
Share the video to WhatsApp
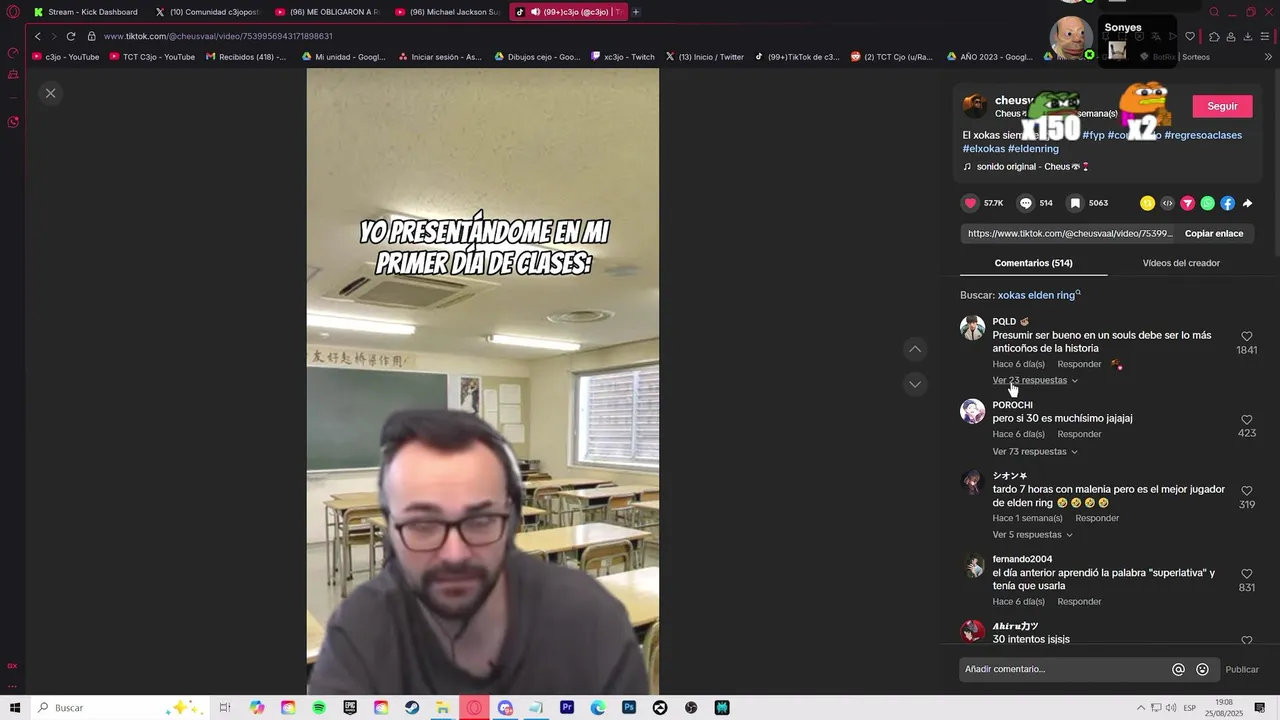(1207, 203)
